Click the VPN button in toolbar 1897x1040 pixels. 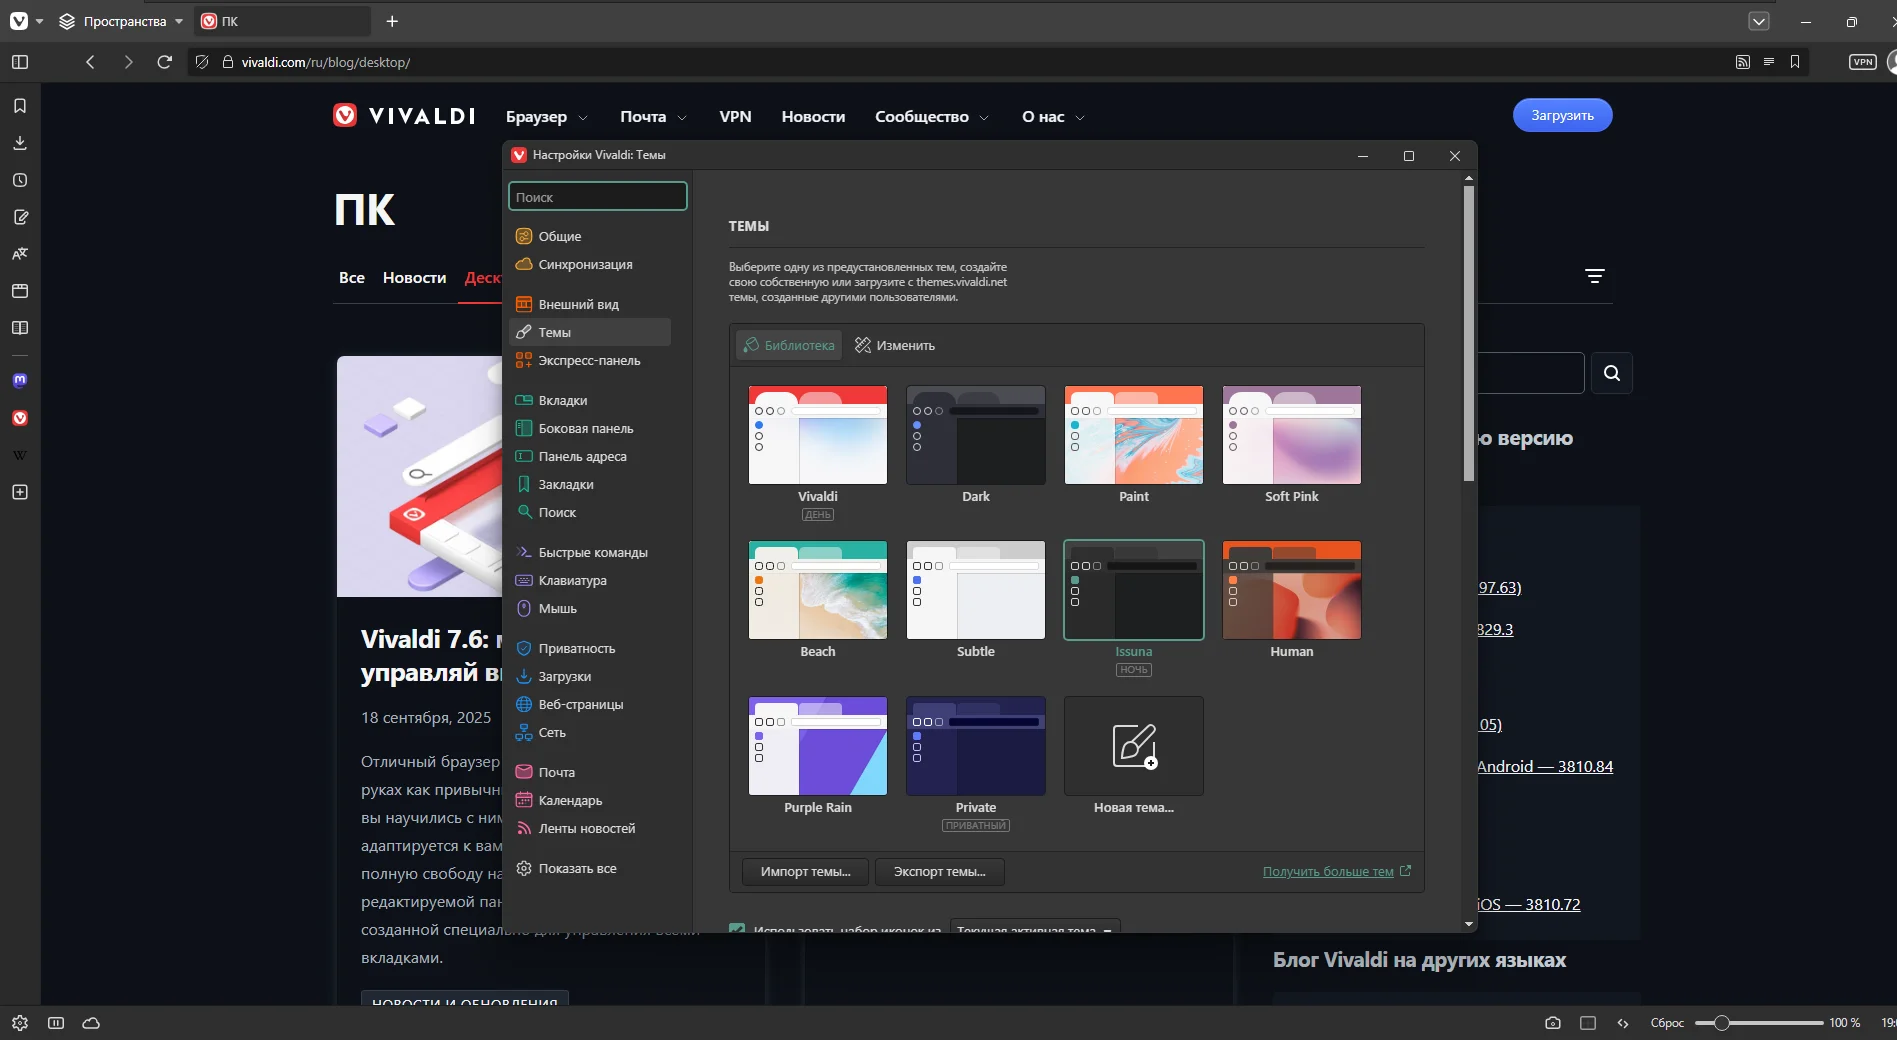tap(1862, 62)
